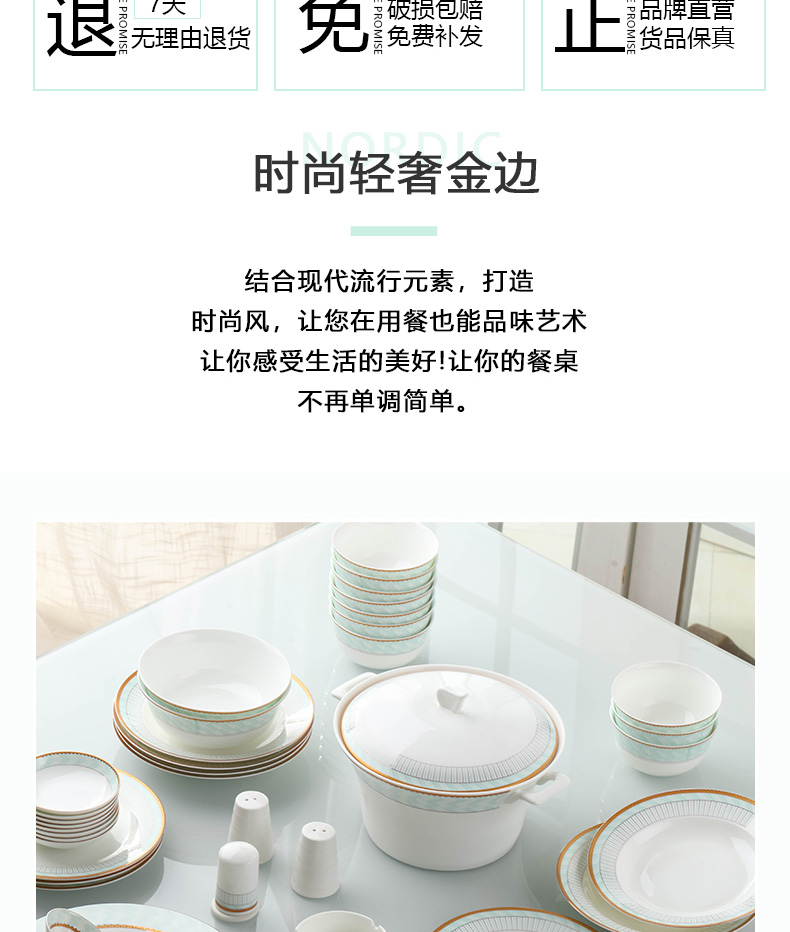The width and height of the screenshot is (790, 932).
Task: Click the tall stack of rice bowls
Action: click(384, 594)
